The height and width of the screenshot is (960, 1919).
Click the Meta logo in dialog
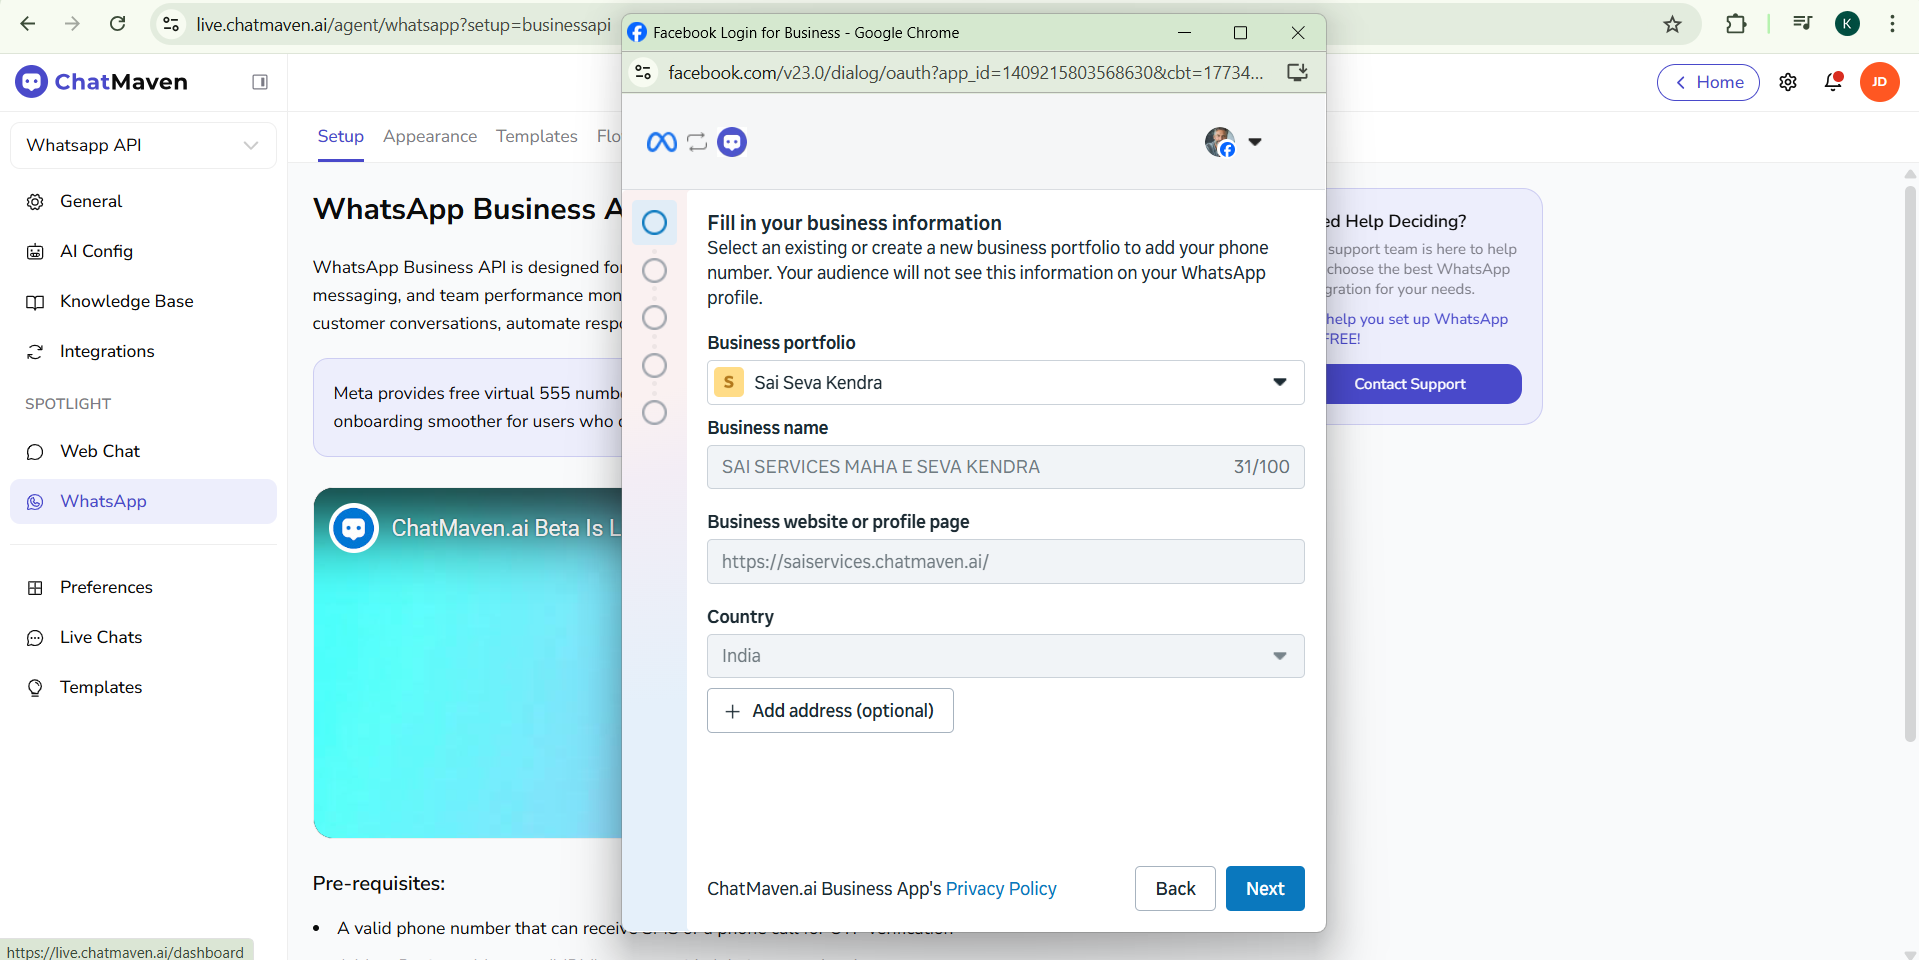point(661,142)
